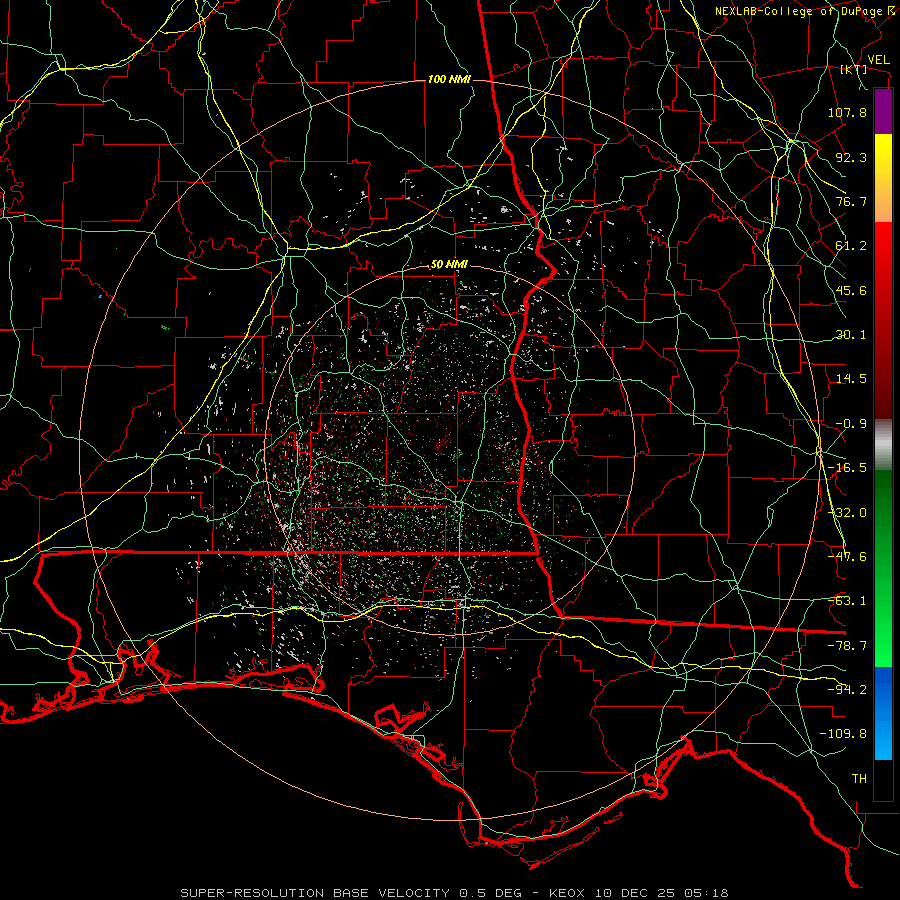Click the red segment of velocity color bar
Viewport: 900px width, 900px height.
tap(883, 320)
